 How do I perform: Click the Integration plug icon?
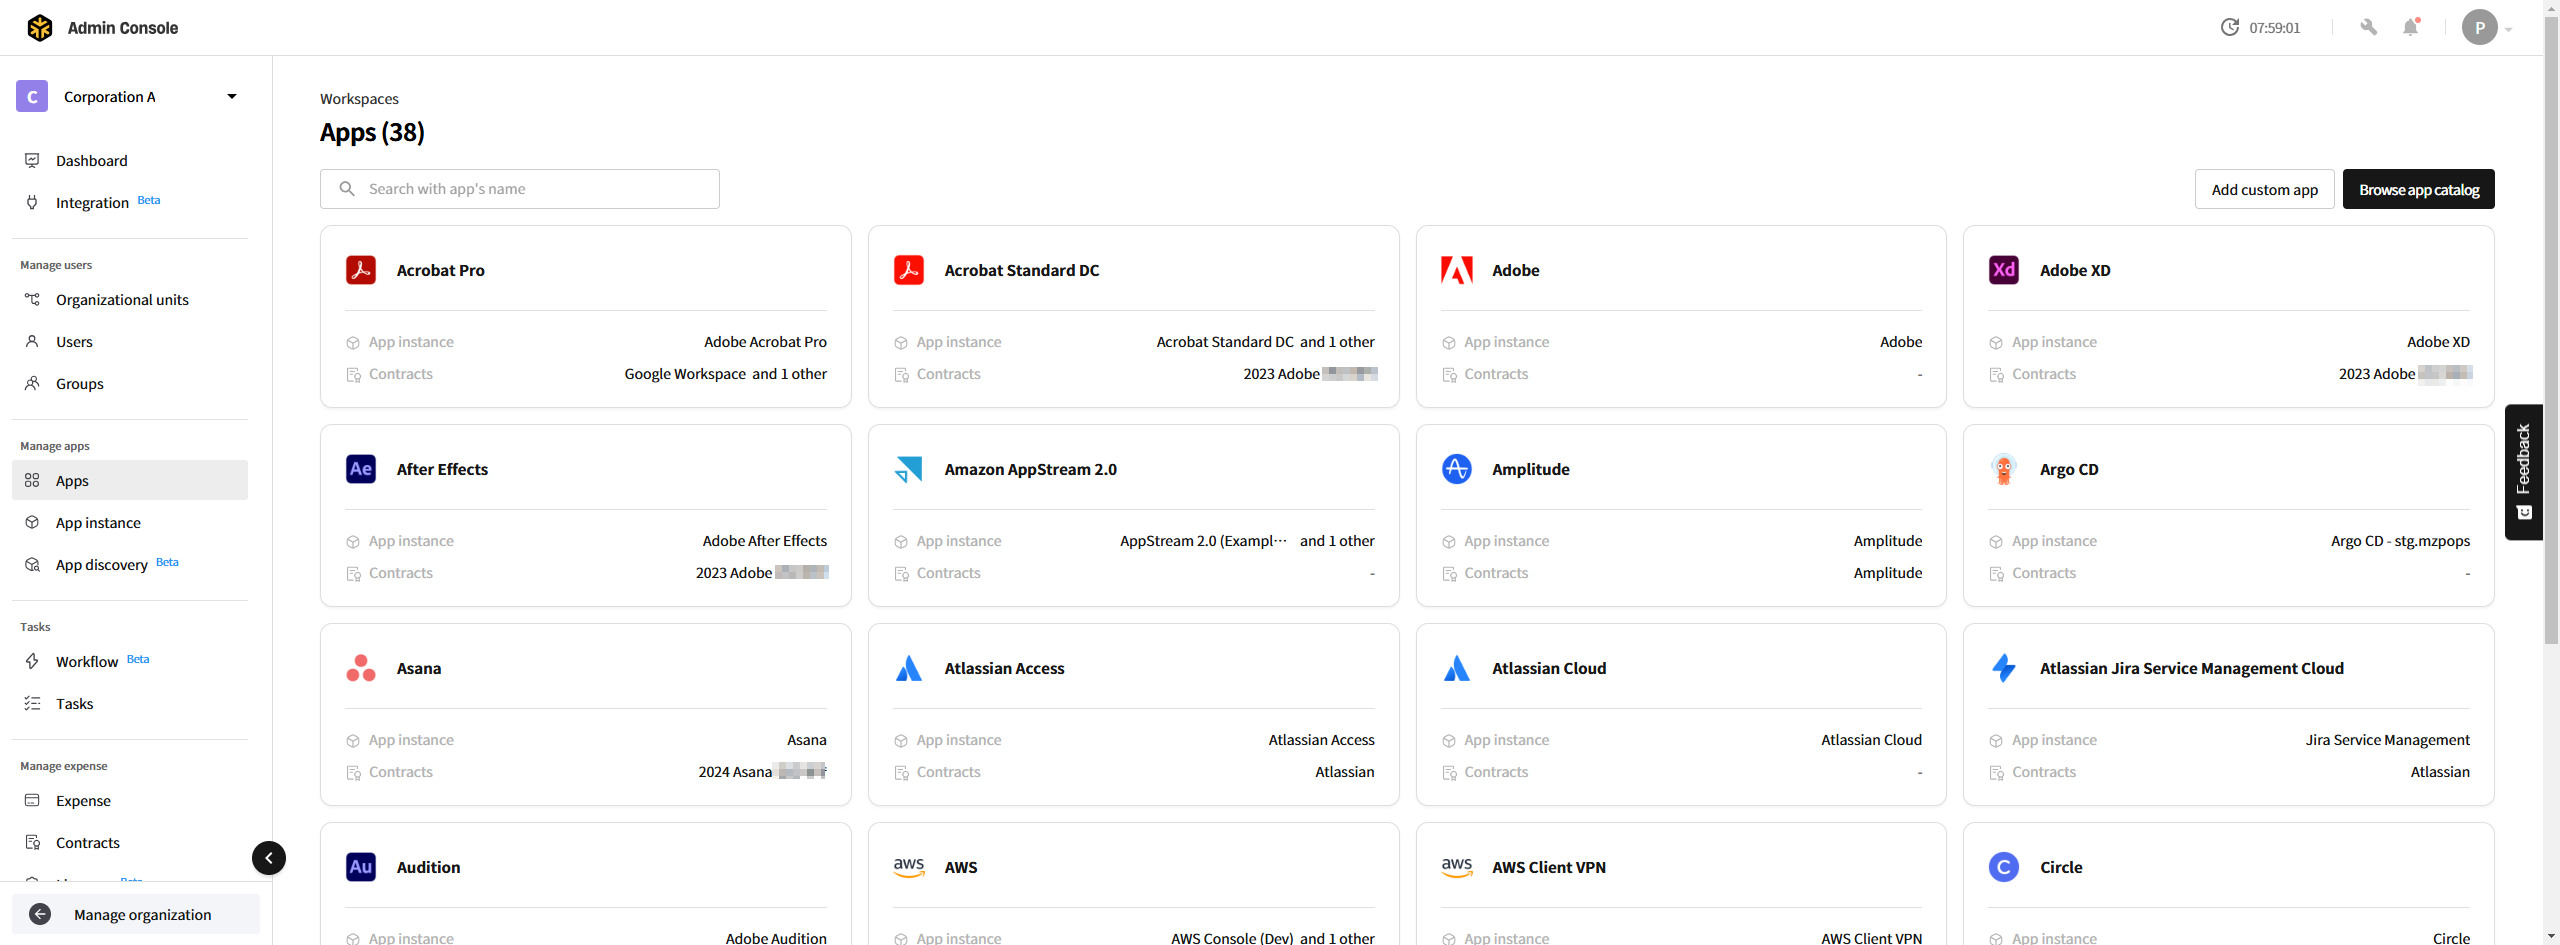pyautogui.click(x=32, y=202)
